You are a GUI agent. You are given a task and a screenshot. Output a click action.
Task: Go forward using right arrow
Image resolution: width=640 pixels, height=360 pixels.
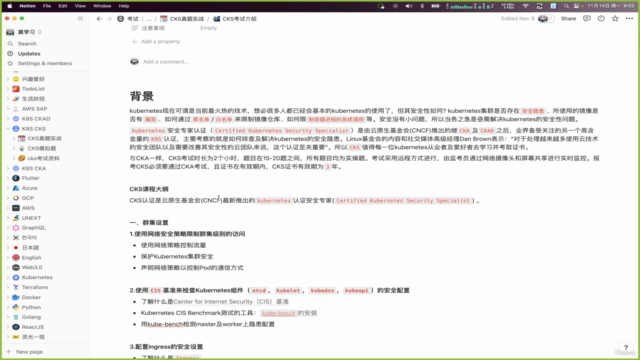point(109,19)
